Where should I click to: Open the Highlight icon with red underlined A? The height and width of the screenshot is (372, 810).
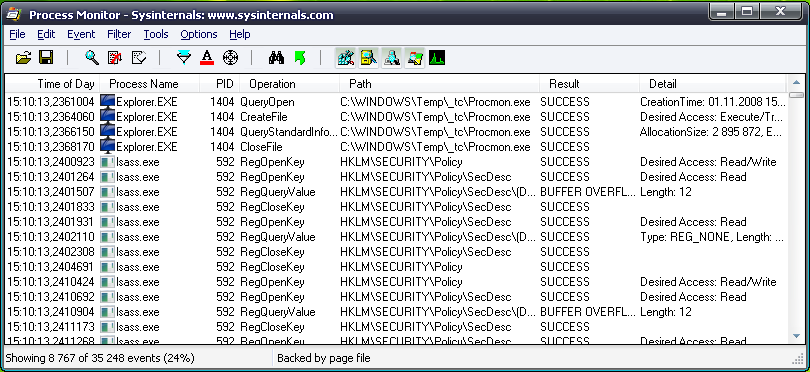pos(207,57)
